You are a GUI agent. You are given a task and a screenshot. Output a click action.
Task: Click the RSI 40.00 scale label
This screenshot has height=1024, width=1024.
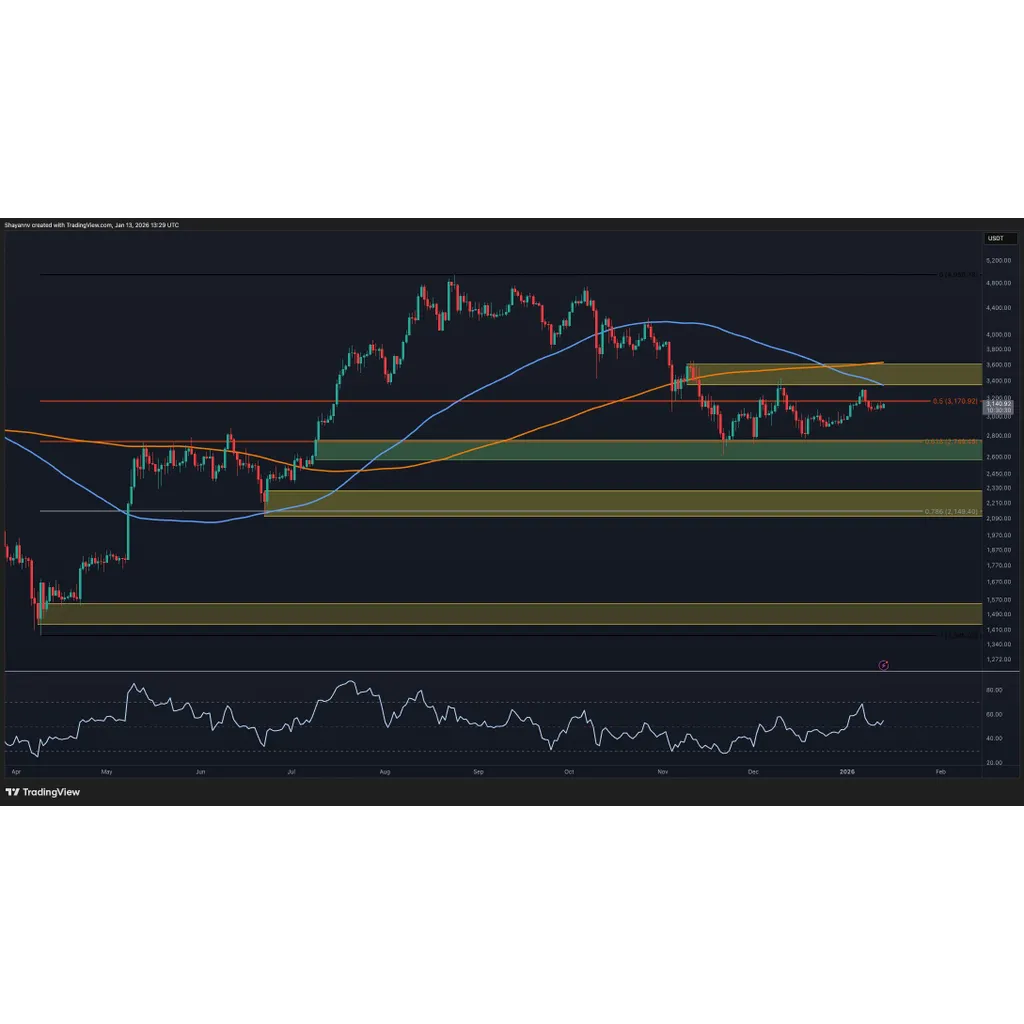[x=994, y=739]
